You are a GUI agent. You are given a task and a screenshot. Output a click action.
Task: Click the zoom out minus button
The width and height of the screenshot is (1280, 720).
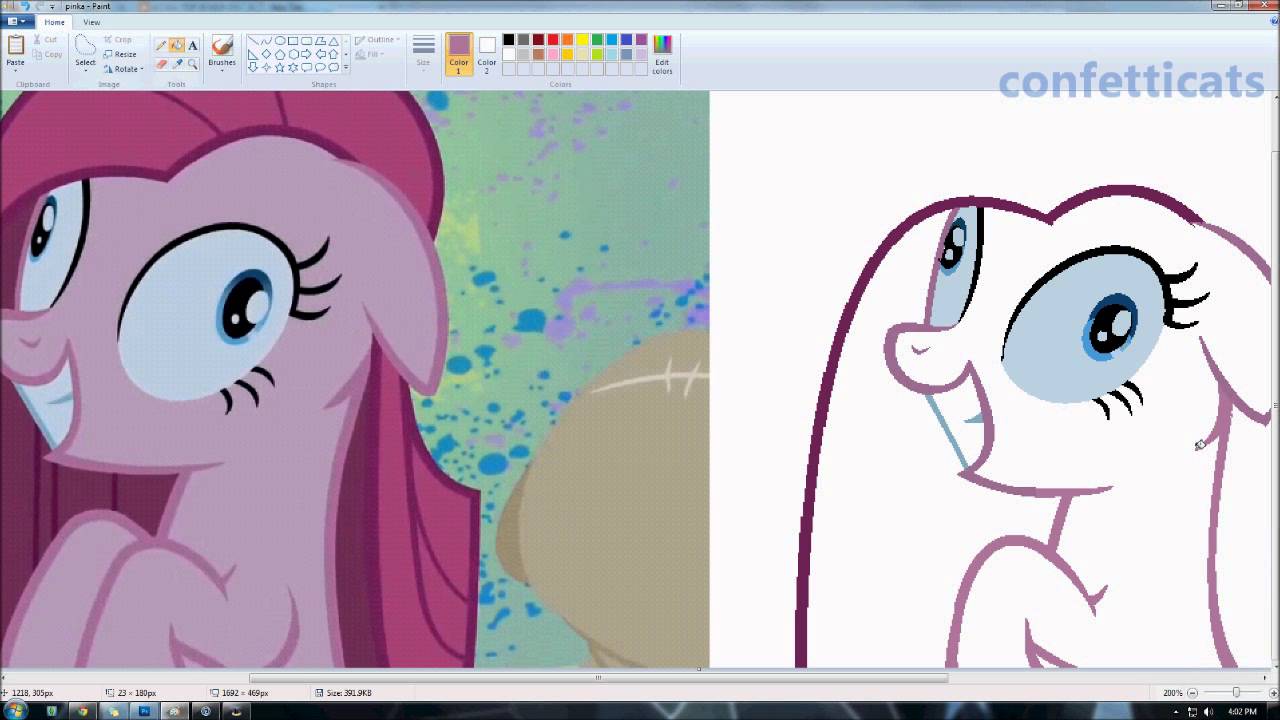tap(1192, 692)
